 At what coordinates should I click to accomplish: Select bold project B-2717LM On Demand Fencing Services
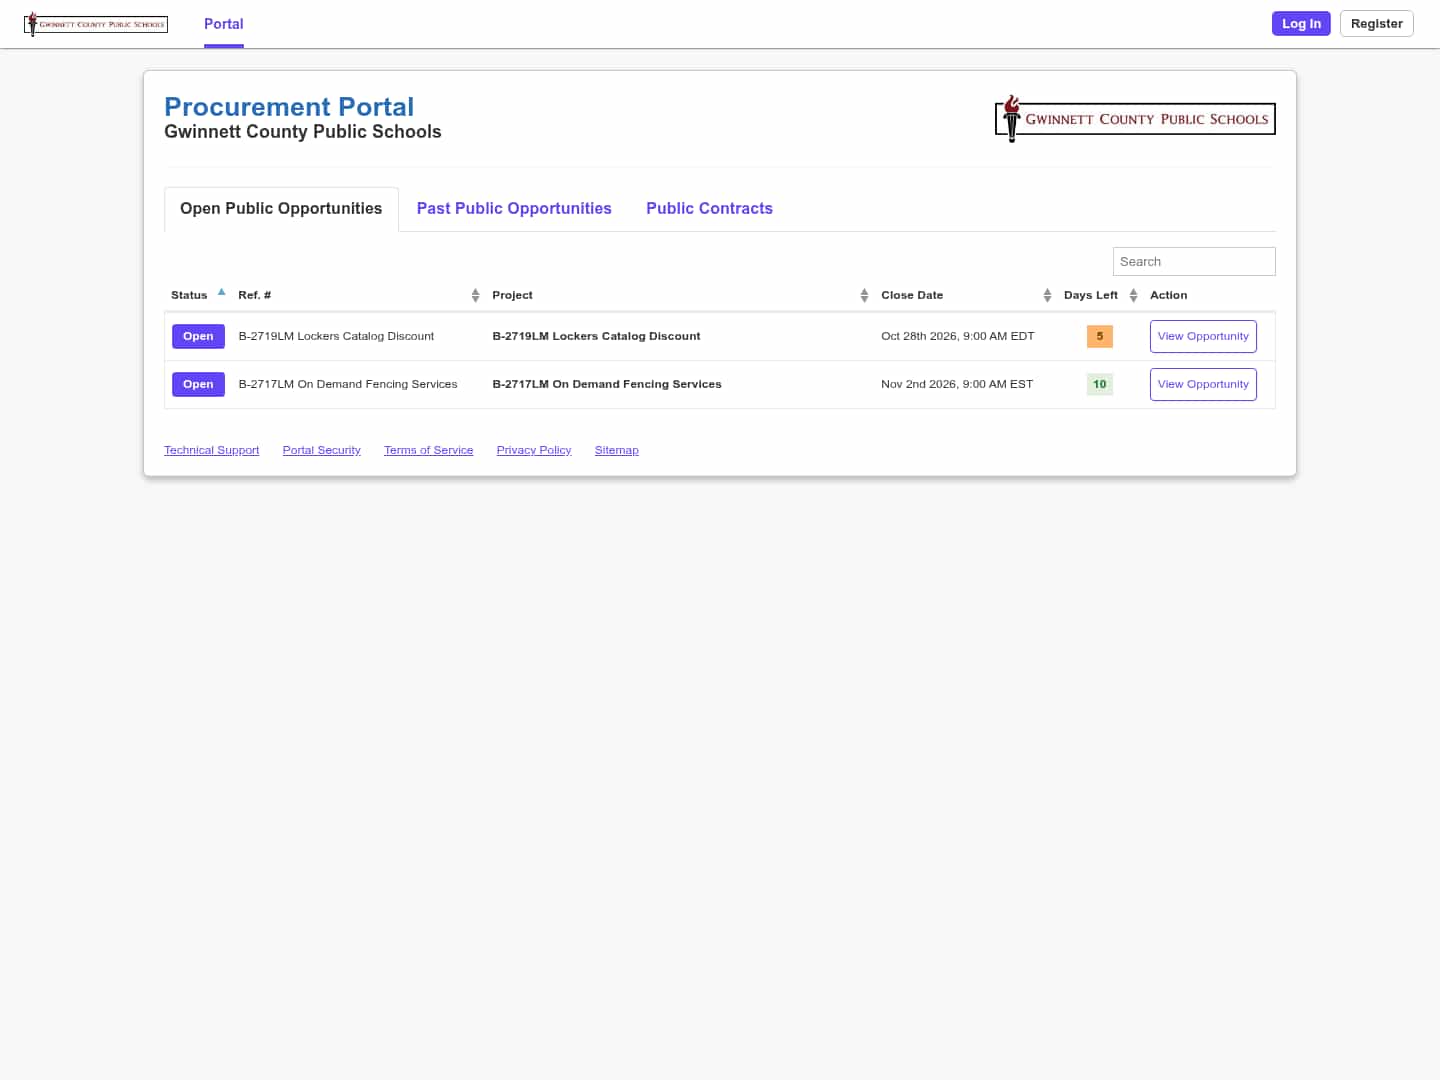pos(607,385)
